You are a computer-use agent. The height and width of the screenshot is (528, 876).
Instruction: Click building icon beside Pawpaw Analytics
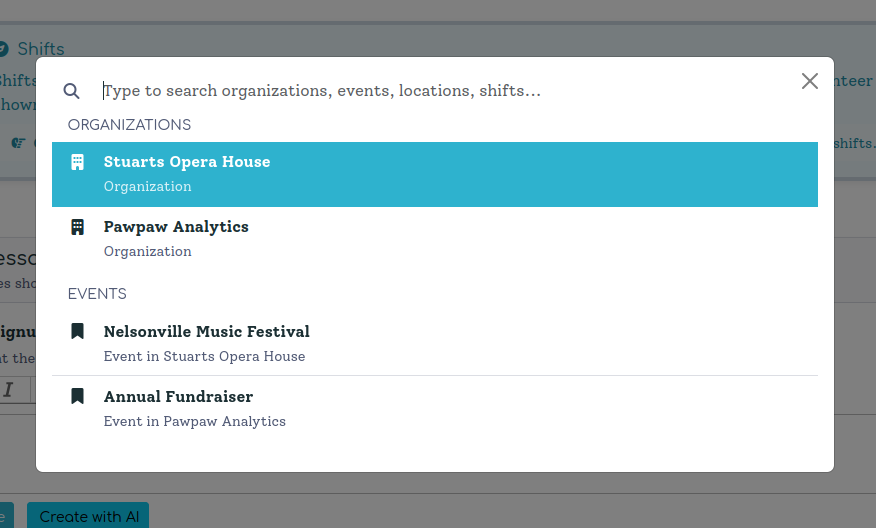[78, 227]
